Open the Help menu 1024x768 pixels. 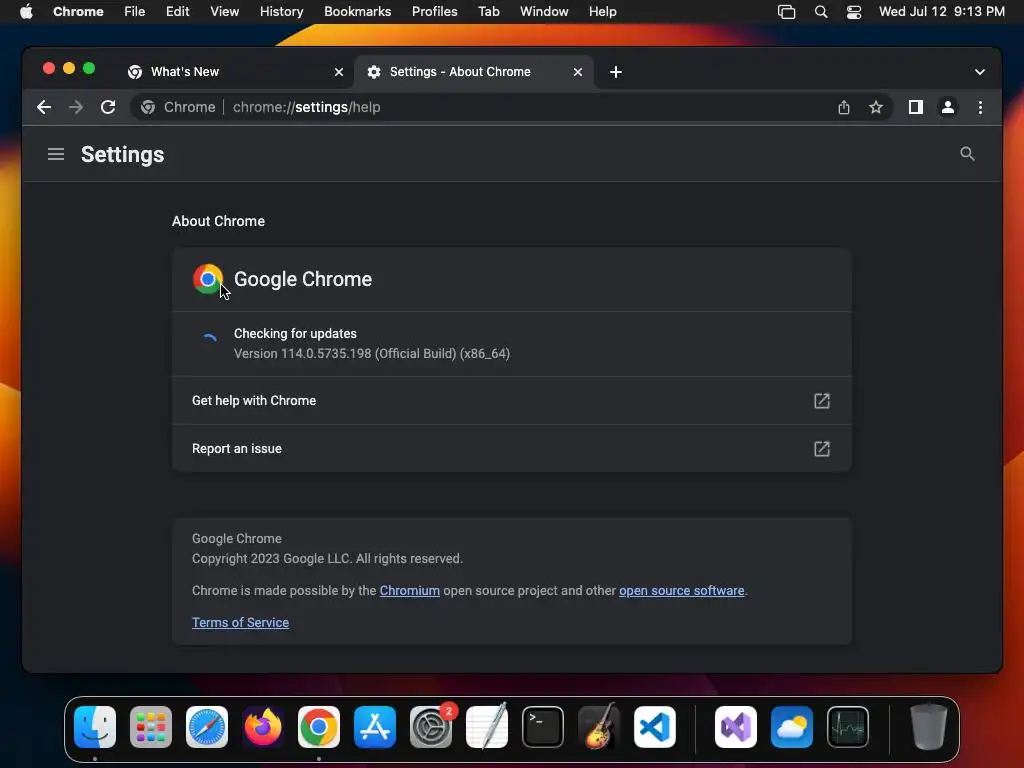602,12
